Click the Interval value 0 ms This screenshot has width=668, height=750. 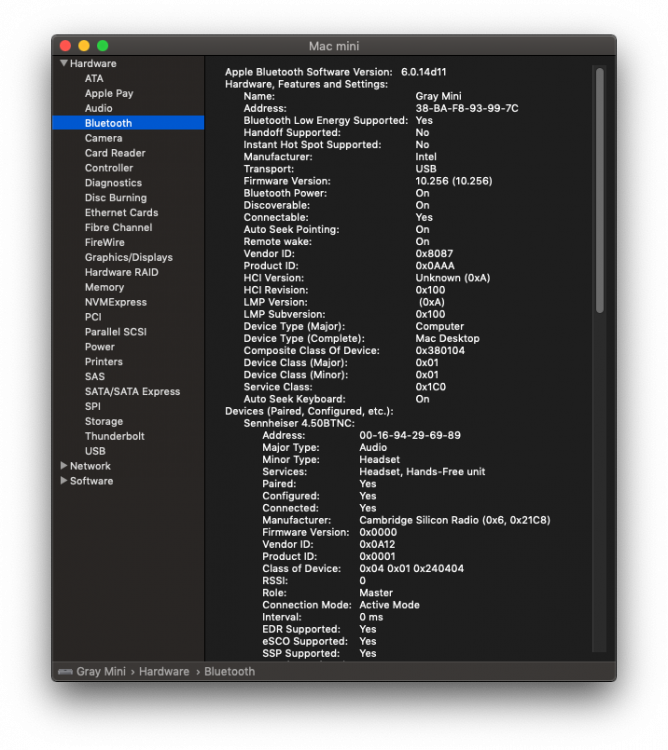coord(371,617)
